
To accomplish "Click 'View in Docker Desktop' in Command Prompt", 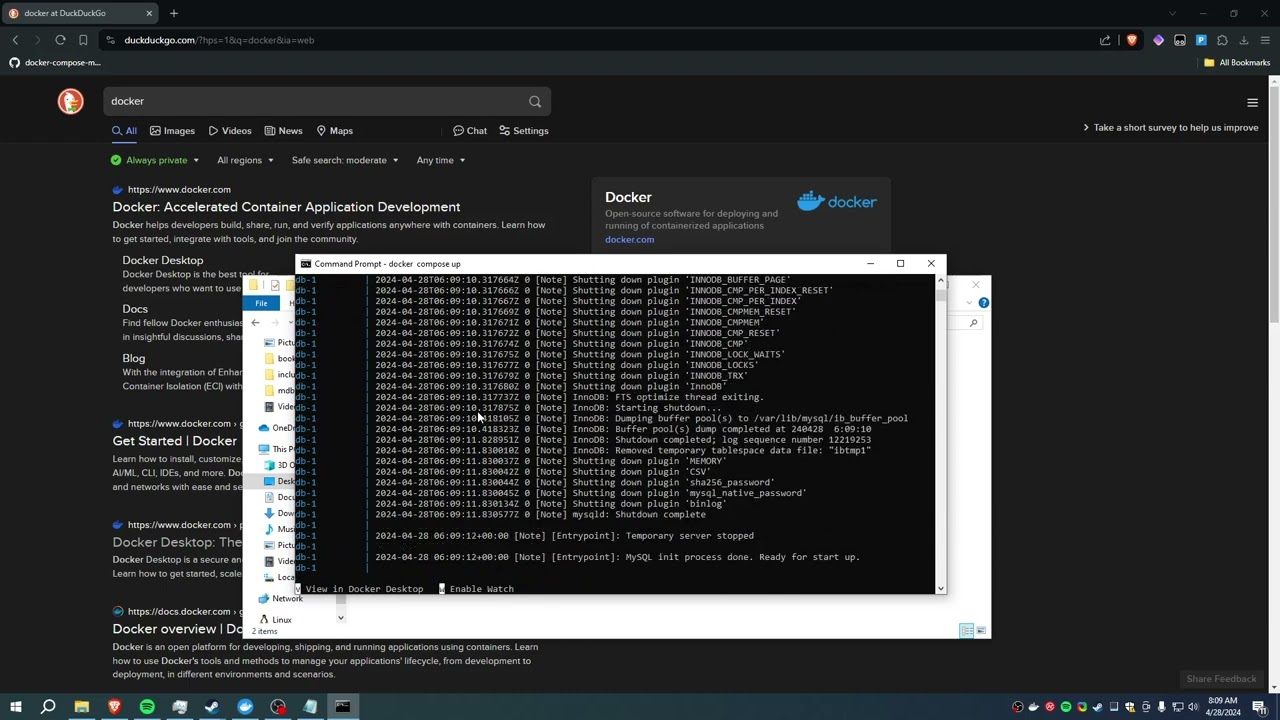I will (364, 589).
